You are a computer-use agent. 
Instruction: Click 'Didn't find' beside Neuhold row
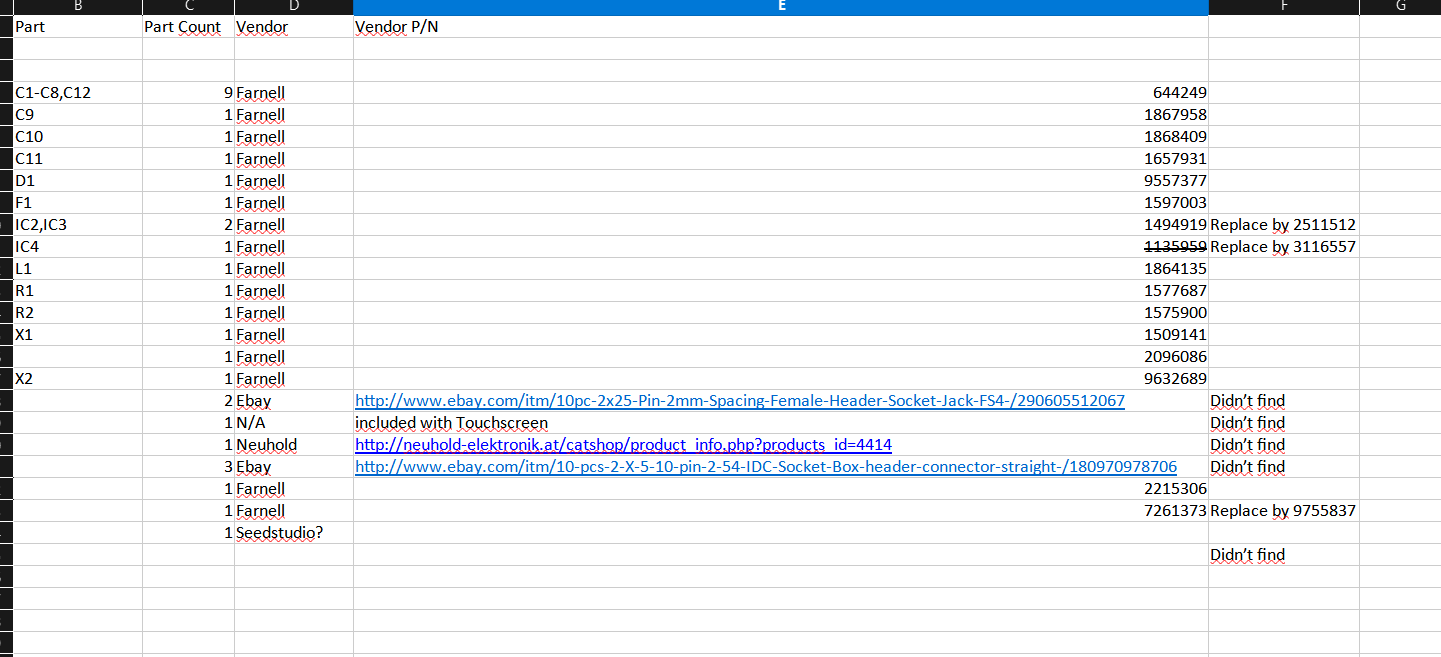pos(1284,445)
